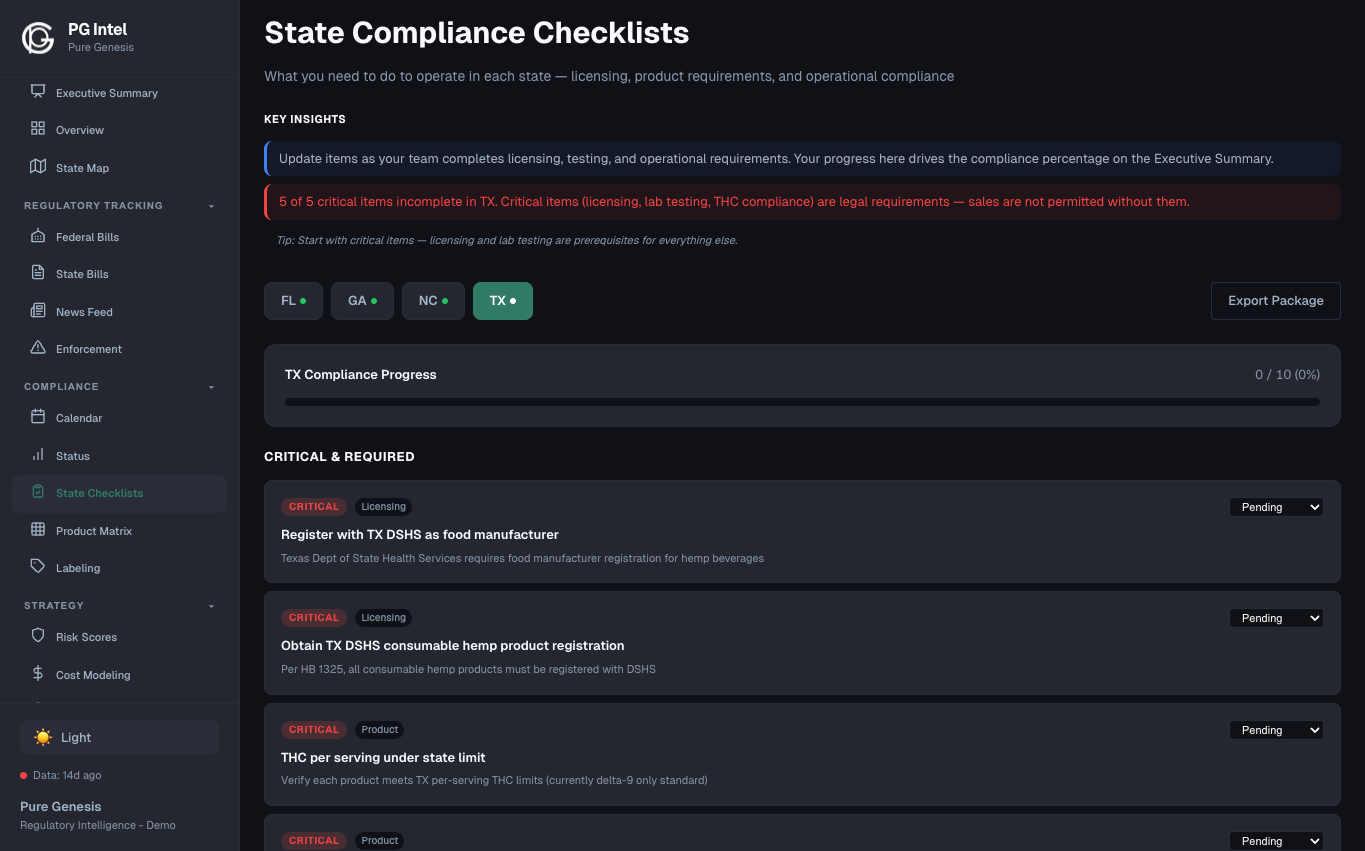The image size is (1365, 851).
Task: View the News Feed
Action: (84, 311)
